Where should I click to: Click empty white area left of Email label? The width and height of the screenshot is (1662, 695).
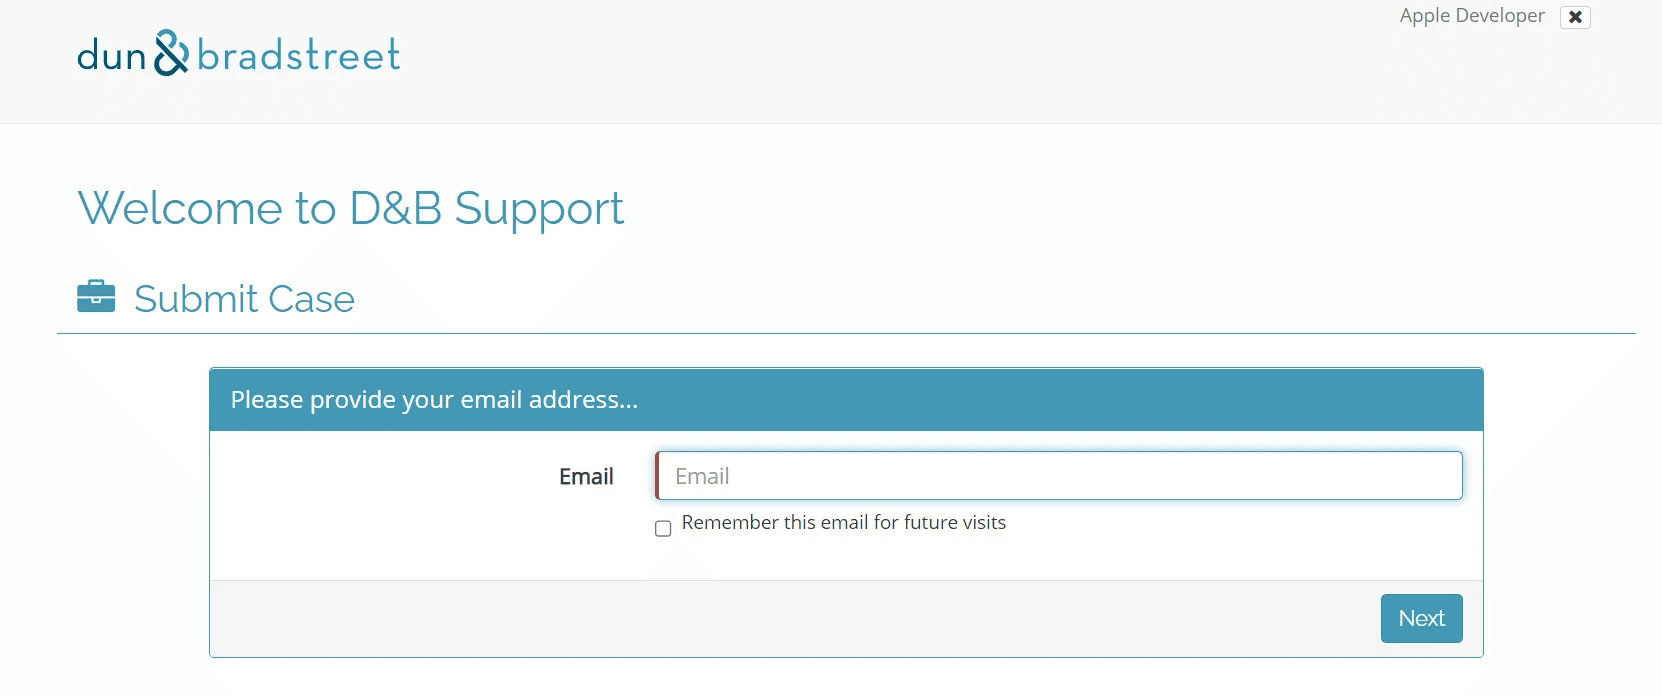(380, 500)
